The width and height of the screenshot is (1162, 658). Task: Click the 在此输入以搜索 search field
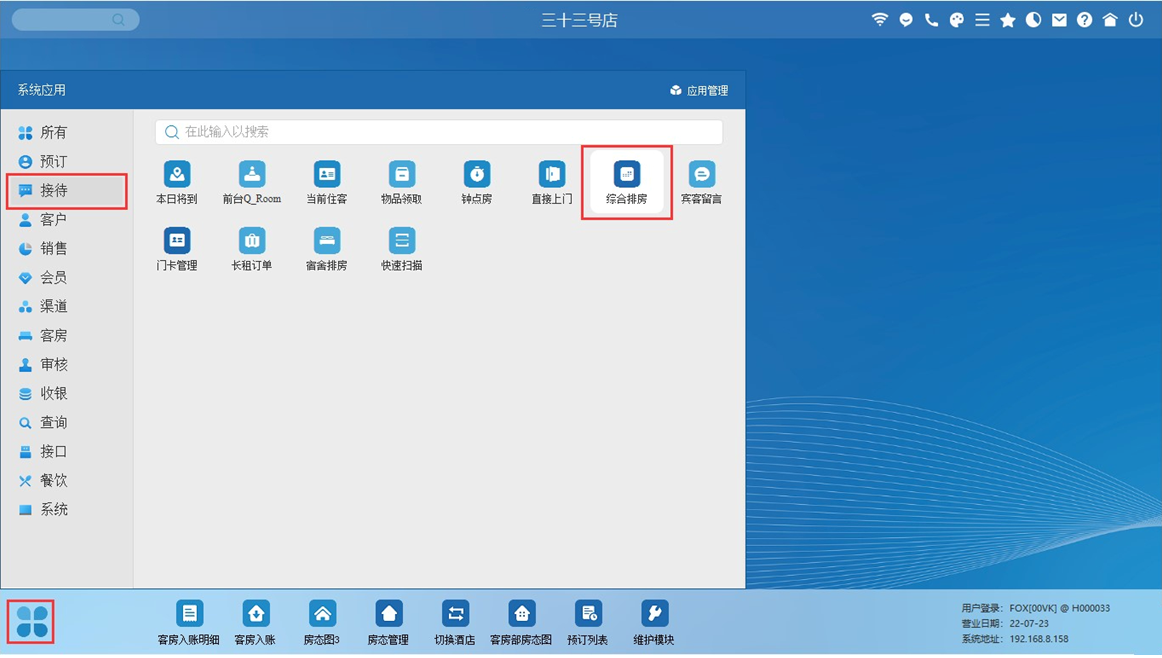(440, 132)
